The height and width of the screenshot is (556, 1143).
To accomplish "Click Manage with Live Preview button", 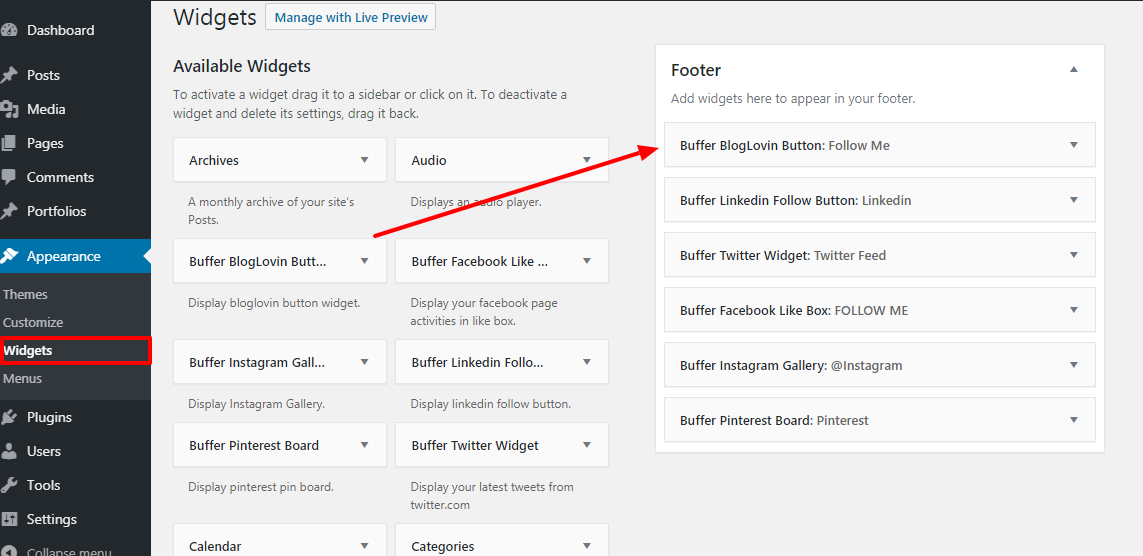I will pos(351,17).
